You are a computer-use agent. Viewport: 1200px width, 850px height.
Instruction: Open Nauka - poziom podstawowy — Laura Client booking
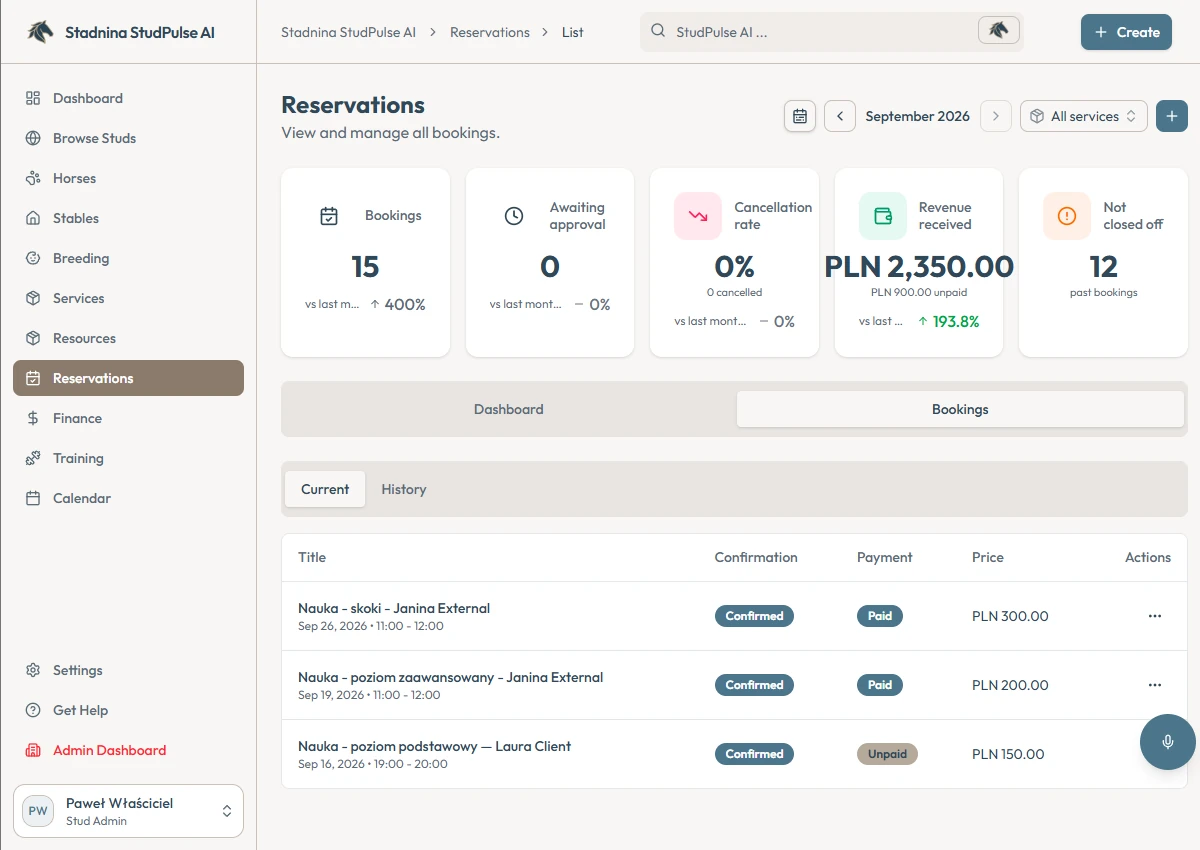(x=435, y=746)
